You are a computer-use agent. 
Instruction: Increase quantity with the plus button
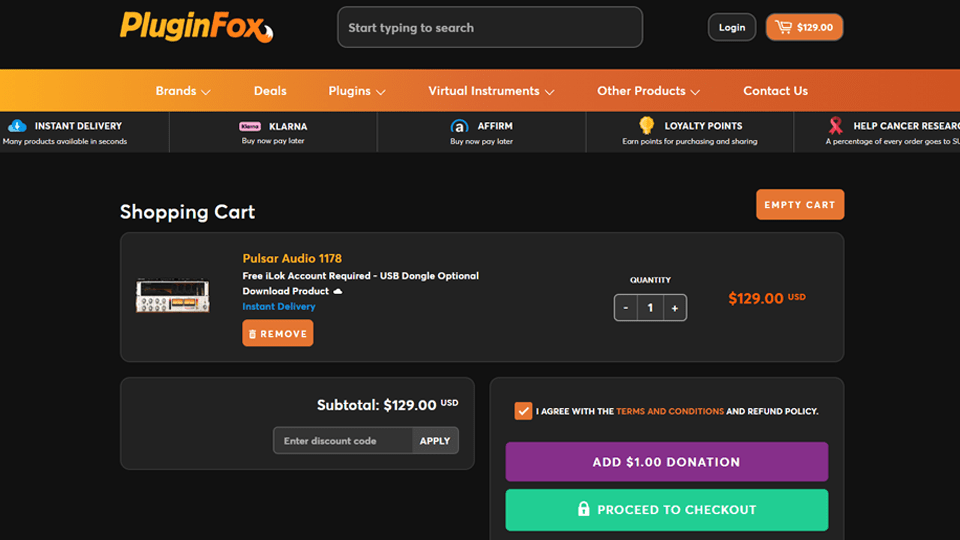pyautogui.click(x=675, y=308)
